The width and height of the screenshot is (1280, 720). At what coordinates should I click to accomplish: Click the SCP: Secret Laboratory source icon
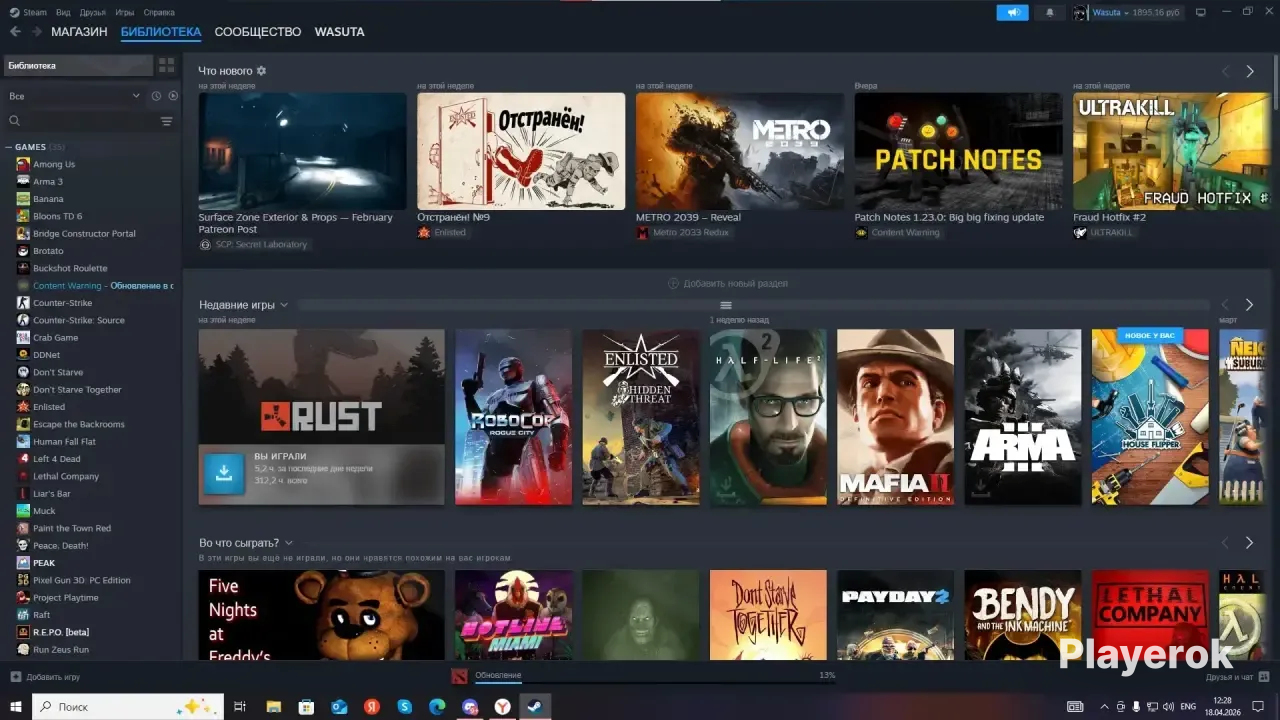(205, 245)
